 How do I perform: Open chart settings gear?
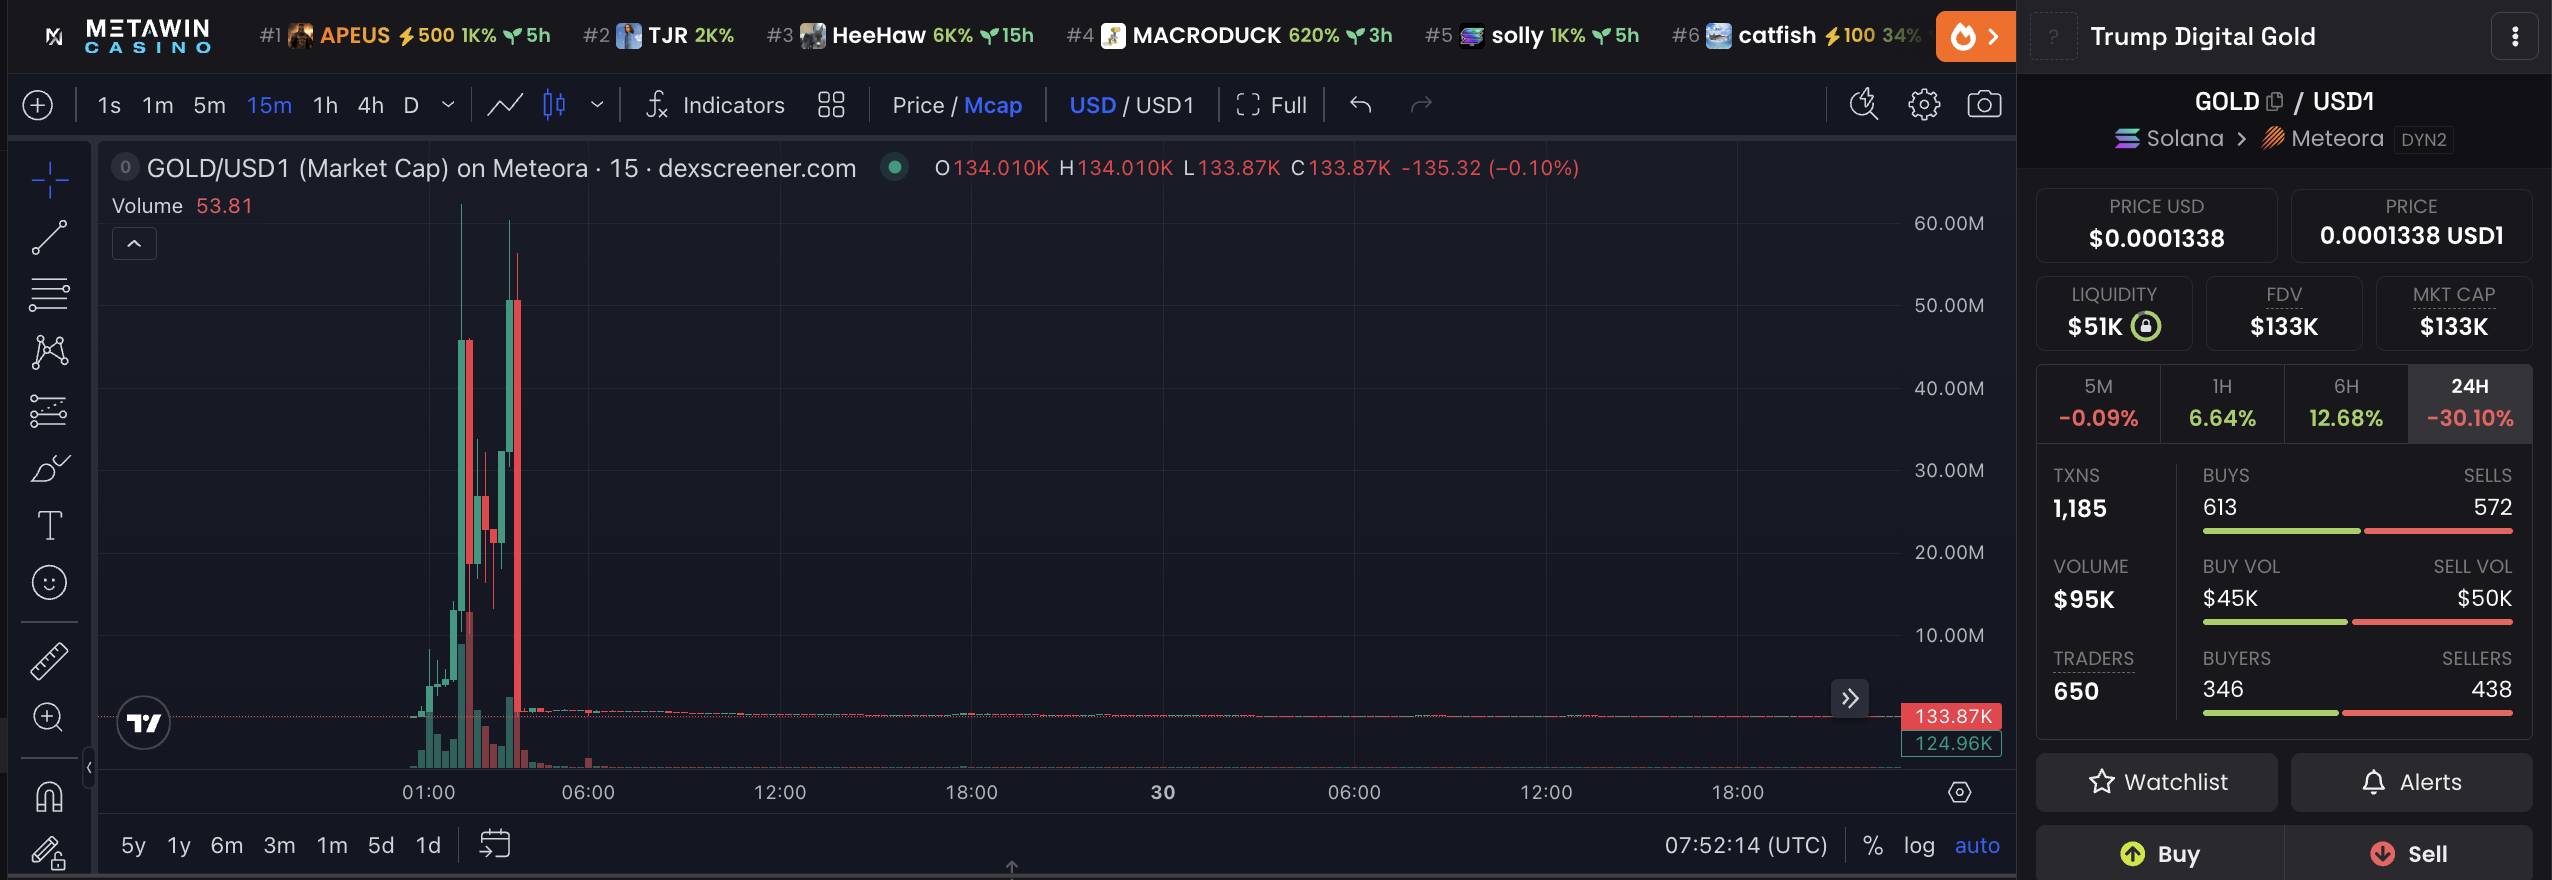point(1924,105)
